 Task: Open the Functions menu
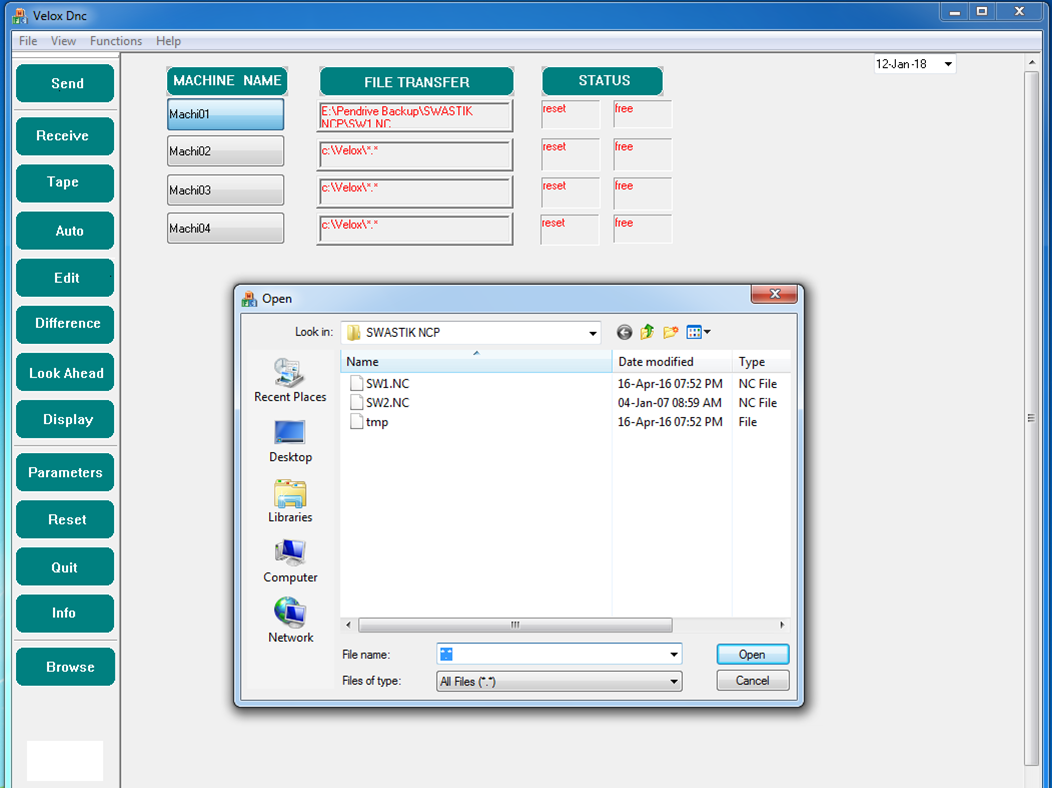pyautogui.click(x=116, y=41)
